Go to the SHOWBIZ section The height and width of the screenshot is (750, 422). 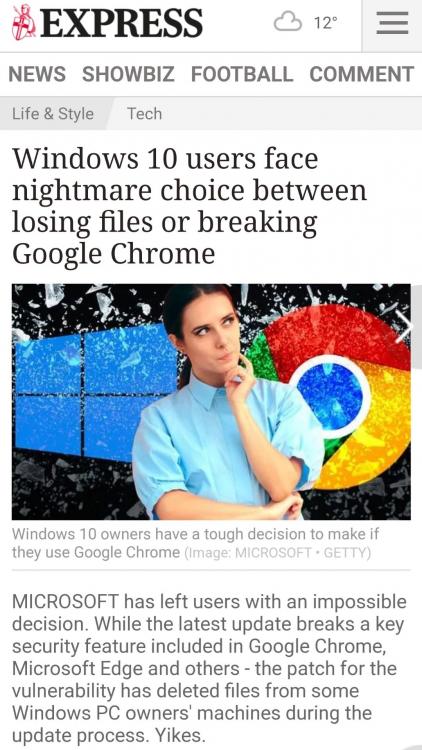tap(128, 74)
